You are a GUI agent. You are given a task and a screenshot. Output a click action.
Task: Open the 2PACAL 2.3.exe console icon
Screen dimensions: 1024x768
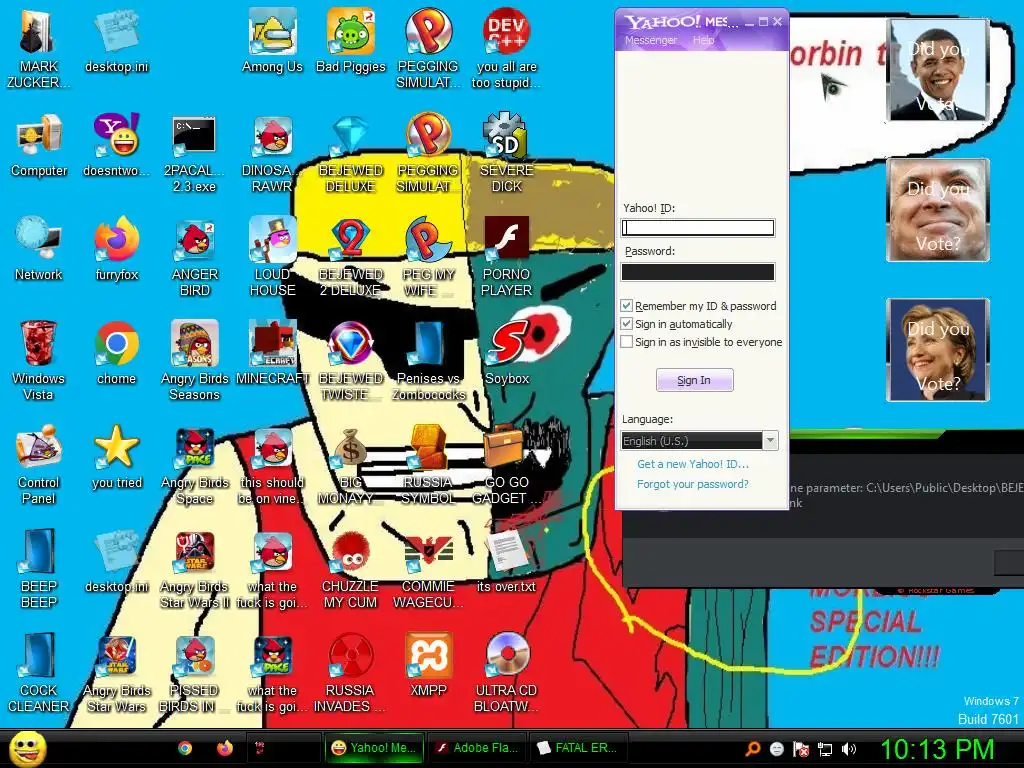(195, 153)
